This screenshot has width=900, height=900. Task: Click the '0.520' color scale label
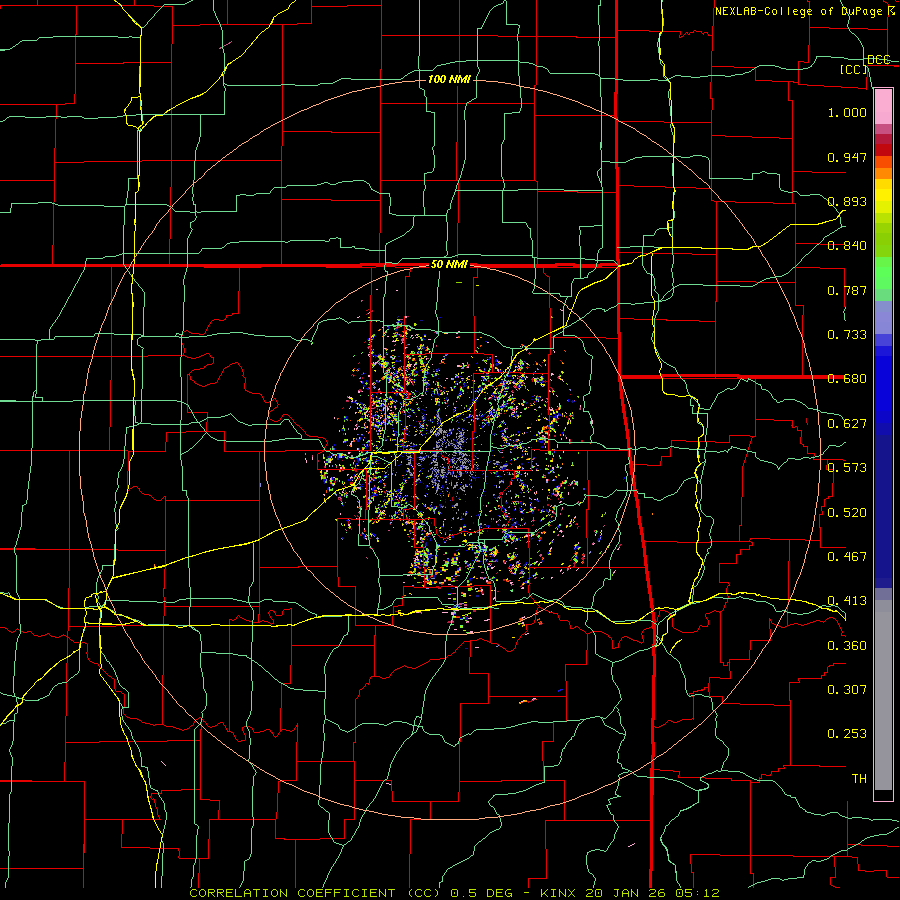tap(847, 513)
